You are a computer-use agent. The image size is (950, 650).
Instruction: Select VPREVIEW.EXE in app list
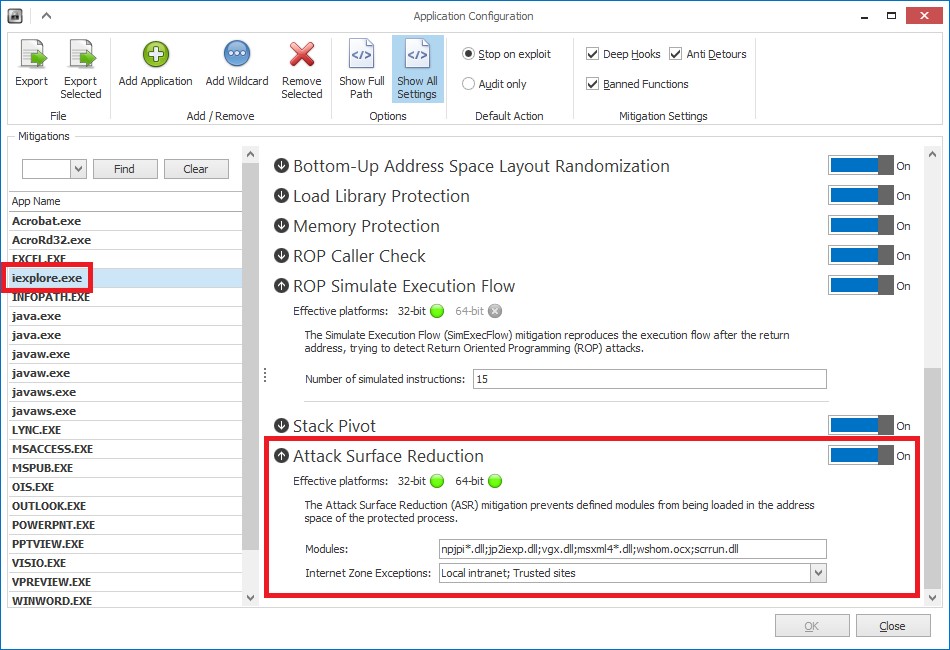coord(125,582)
